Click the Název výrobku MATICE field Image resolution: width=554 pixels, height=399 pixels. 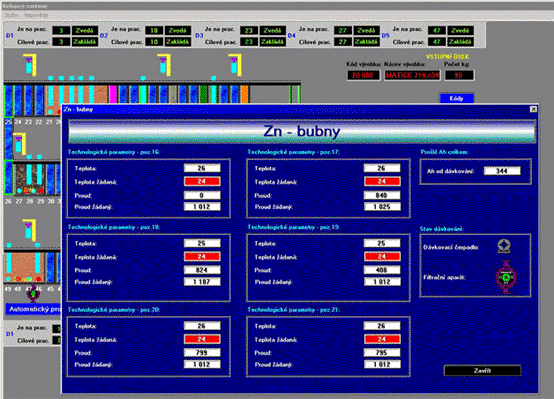[x=412, y=75]
